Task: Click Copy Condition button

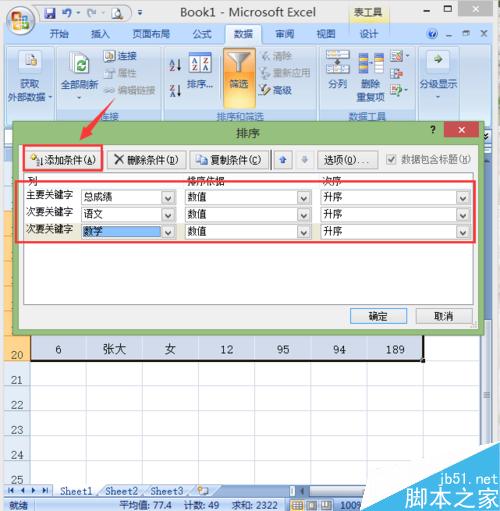Action: [x=228, y=160]
